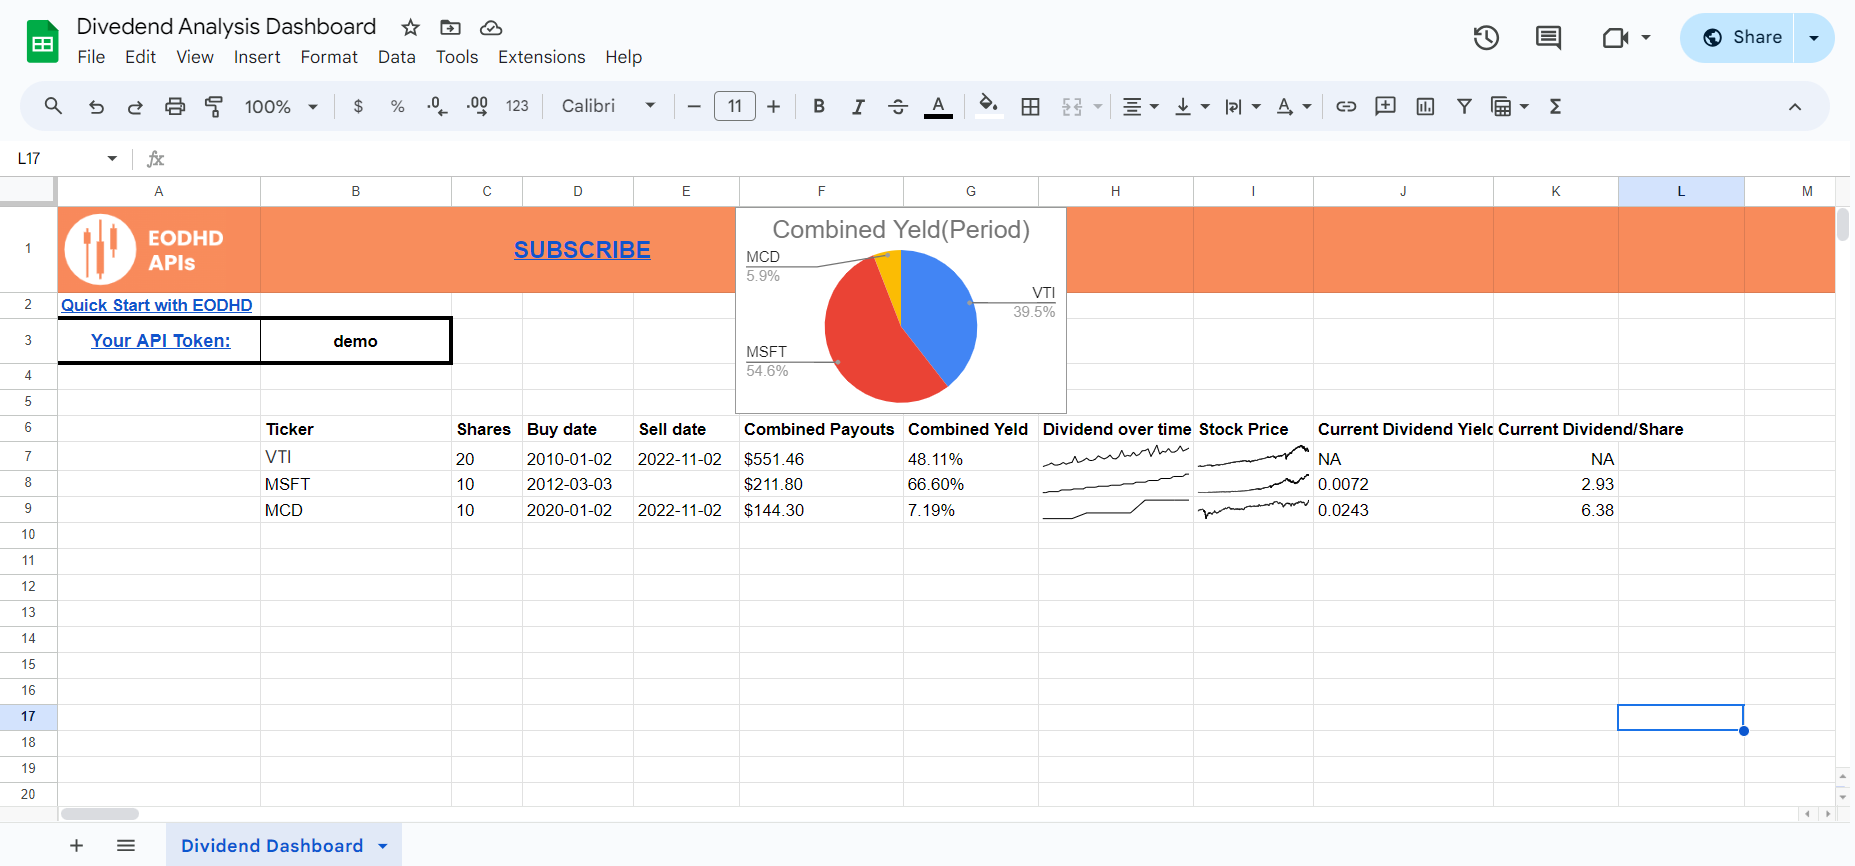Toggle bold formatting
The height and width of the screenshot is (866, 1855).
[x=819, y=106]
